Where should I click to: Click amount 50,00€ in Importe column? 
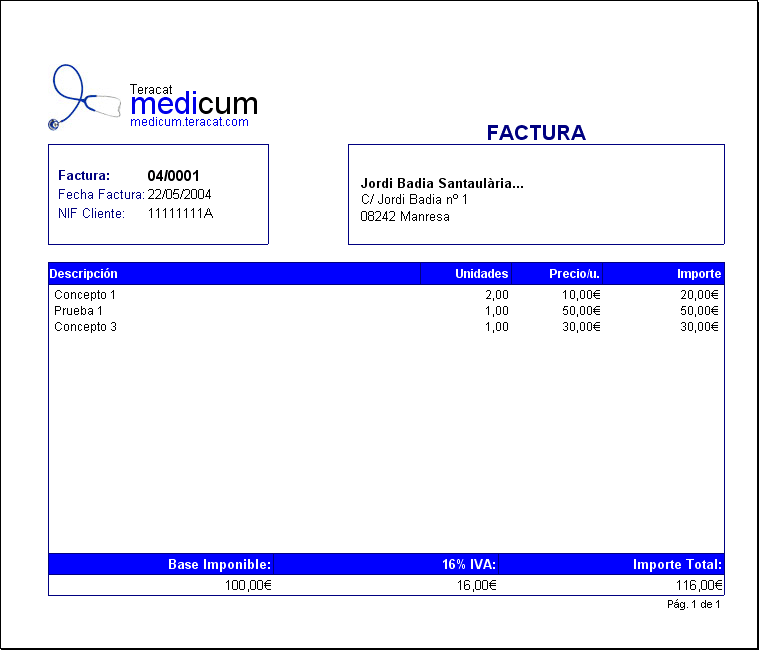[699, 311]
